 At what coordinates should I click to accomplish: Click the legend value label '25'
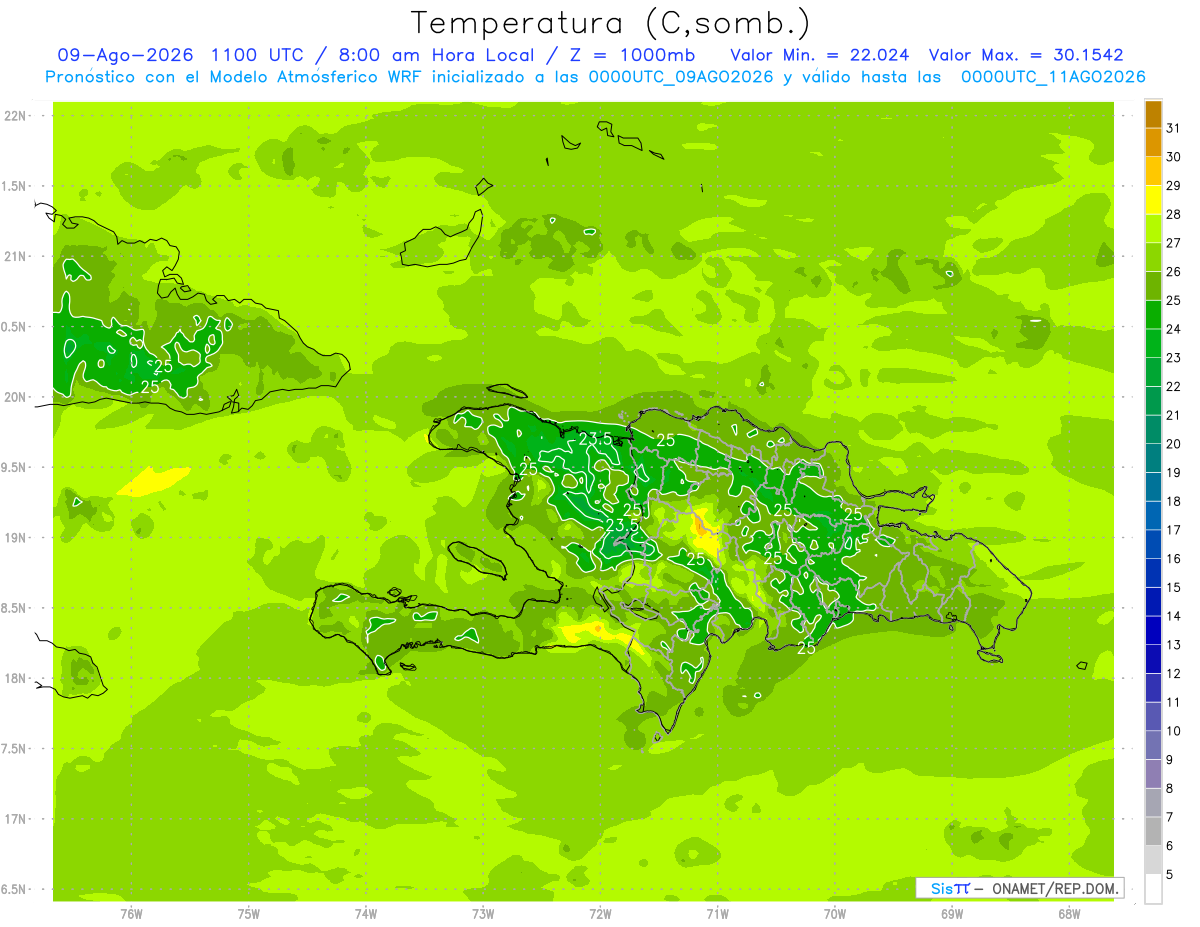point(1173,300)
